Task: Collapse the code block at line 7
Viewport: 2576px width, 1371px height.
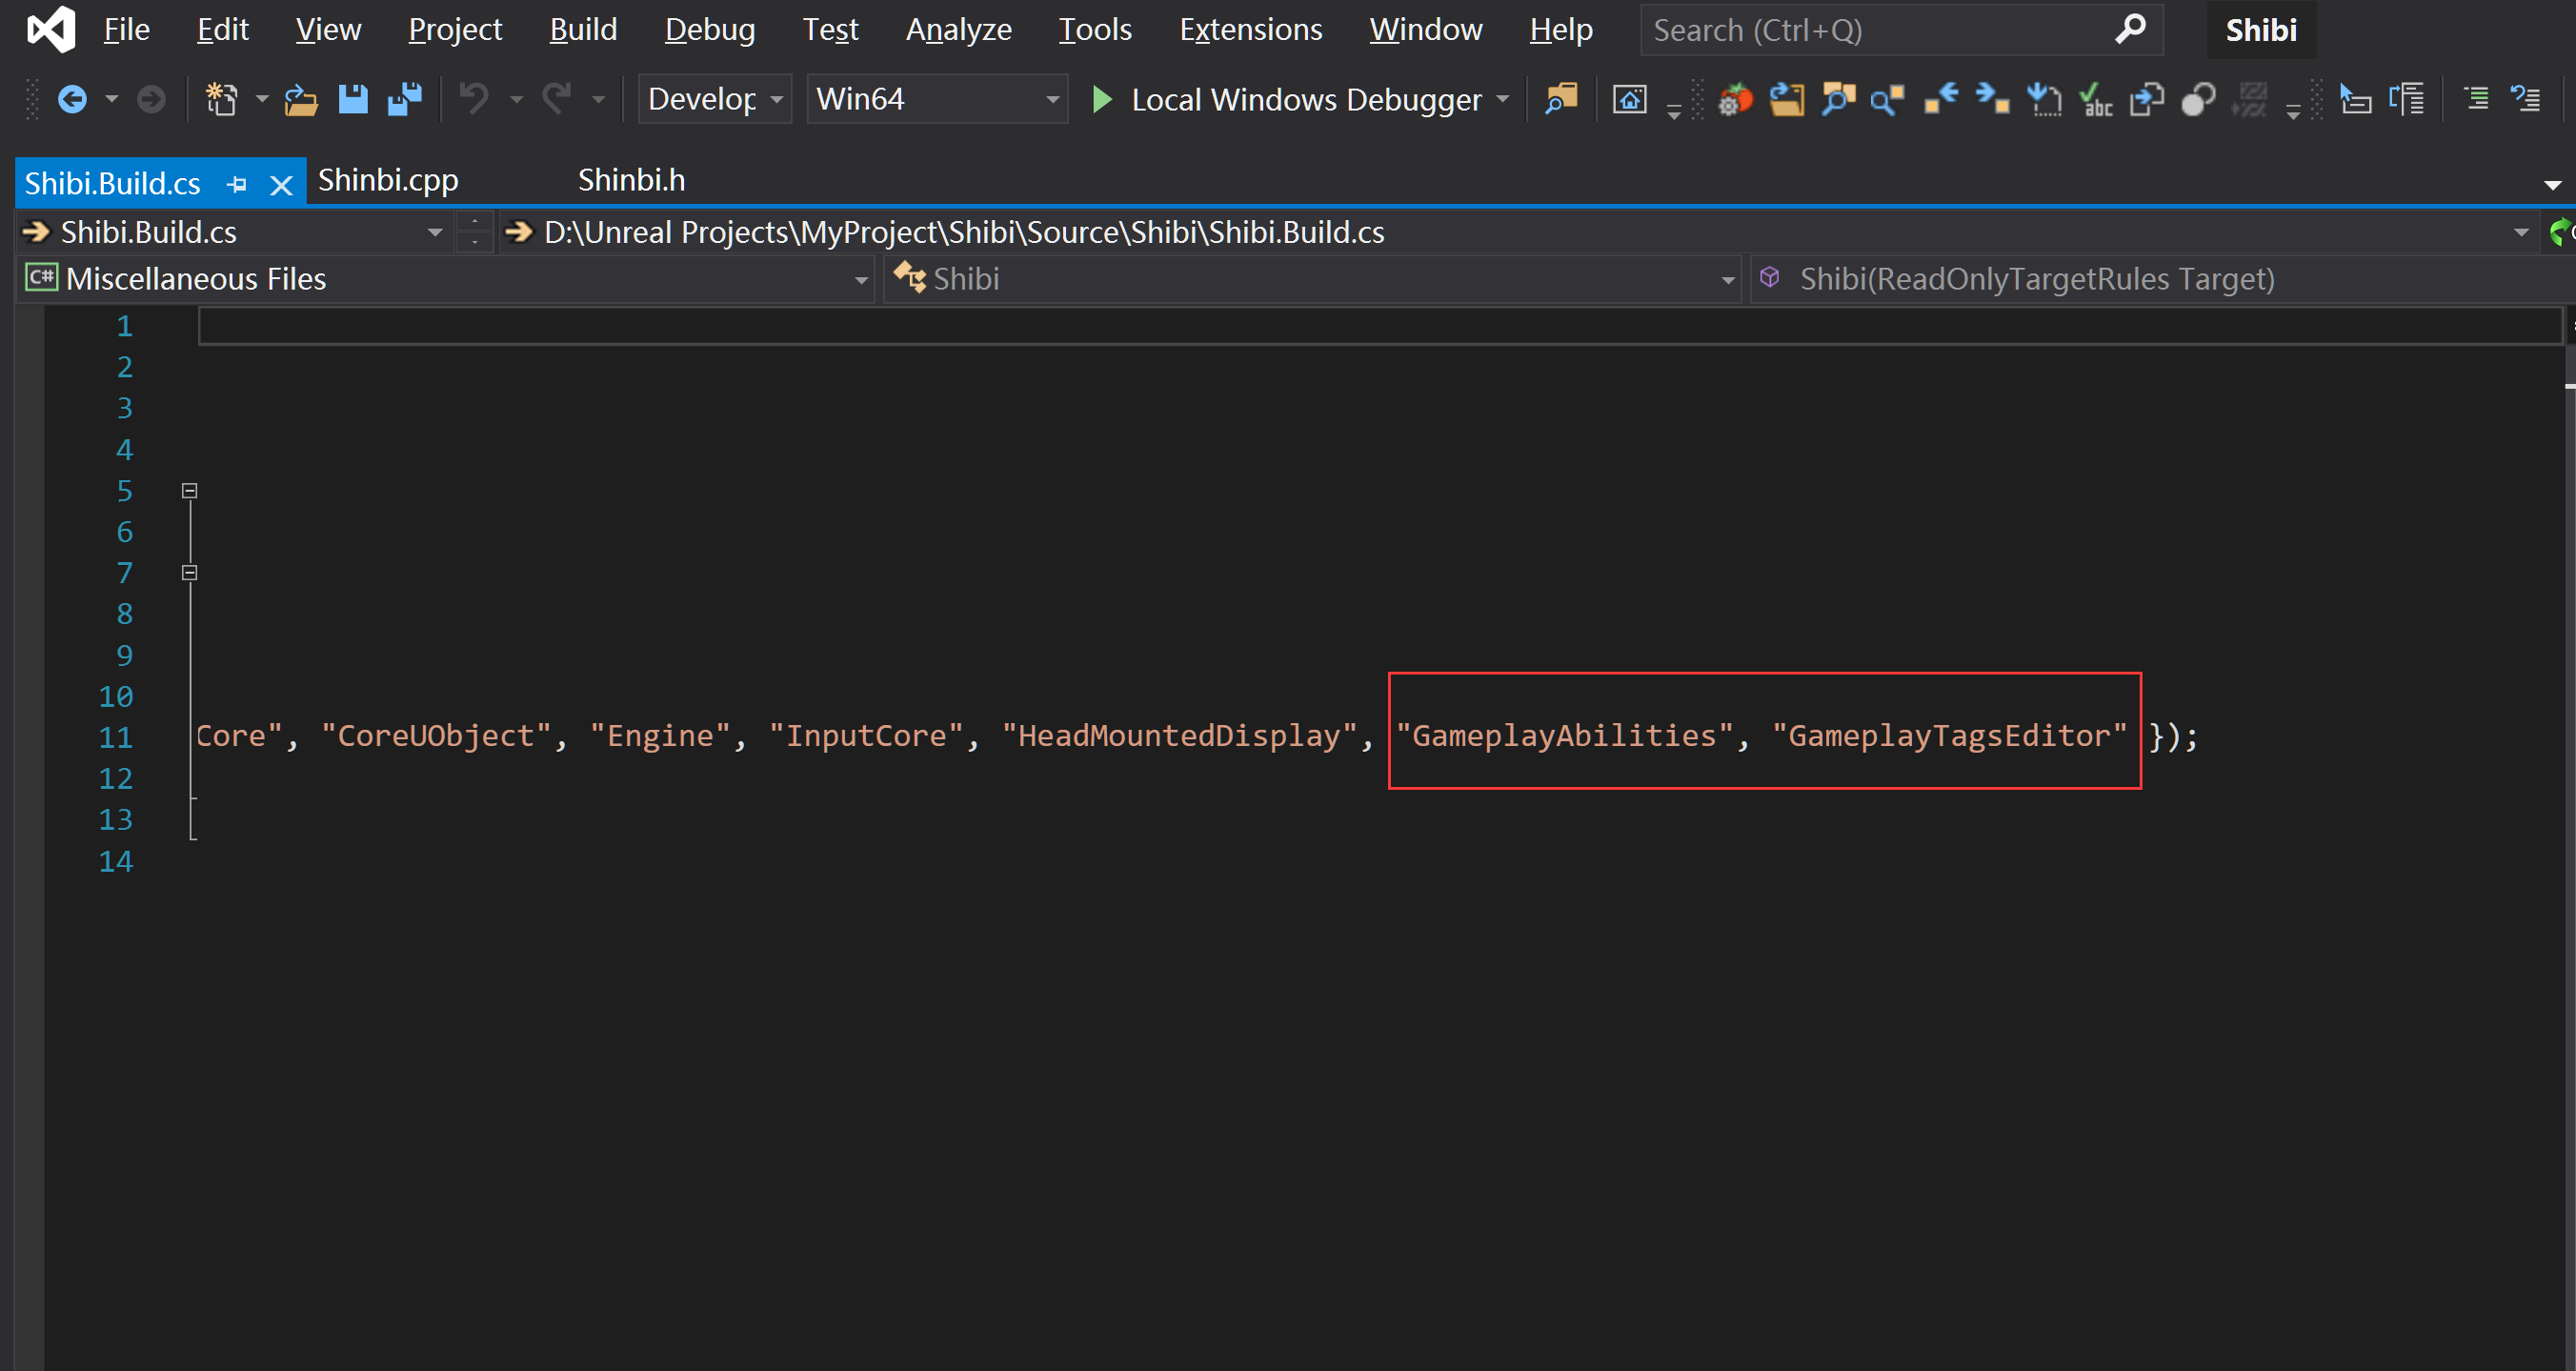Action: 190,573
